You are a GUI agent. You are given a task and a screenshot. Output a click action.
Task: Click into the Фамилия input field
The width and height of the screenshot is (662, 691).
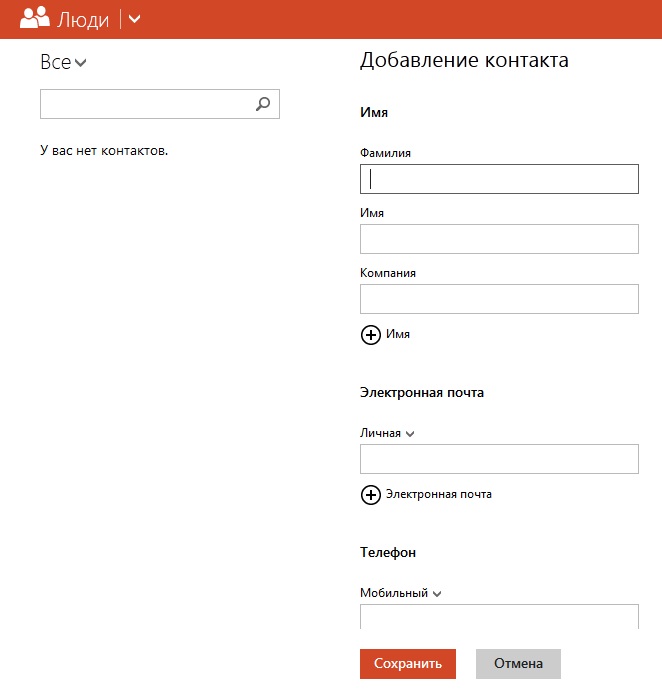point(499,179)
